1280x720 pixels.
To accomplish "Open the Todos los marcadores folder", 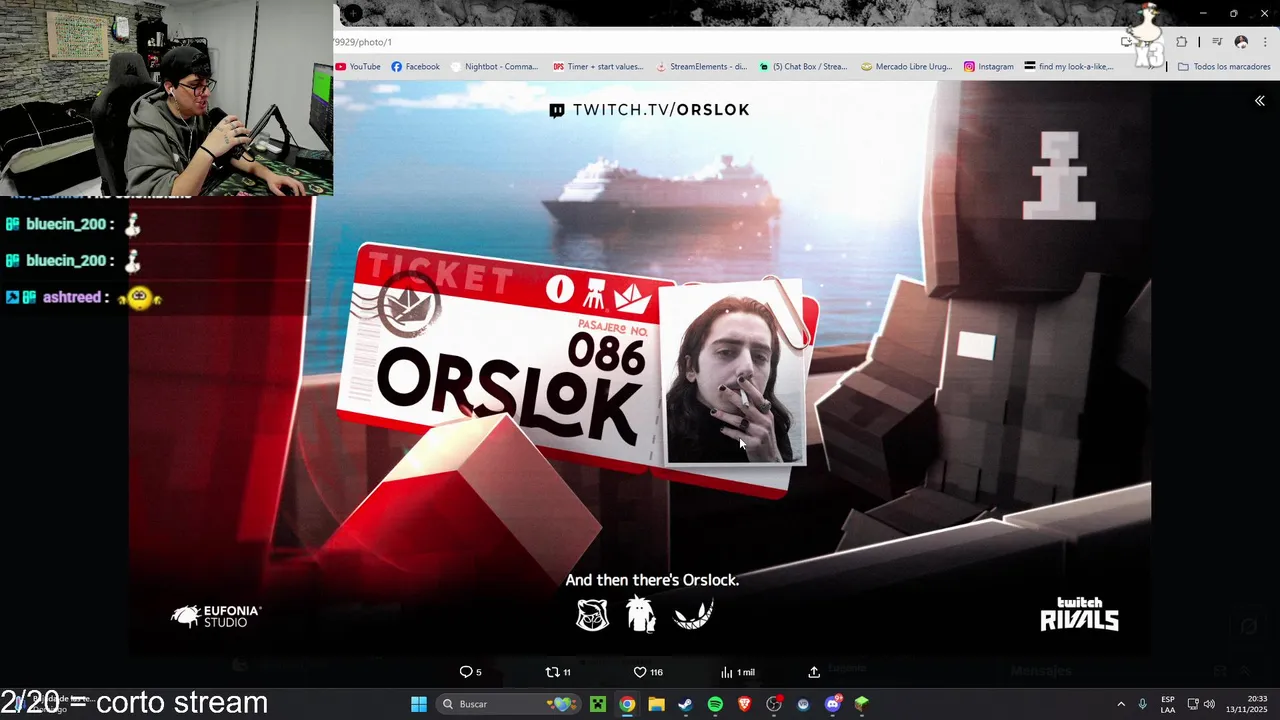I will click(1224, 67).
